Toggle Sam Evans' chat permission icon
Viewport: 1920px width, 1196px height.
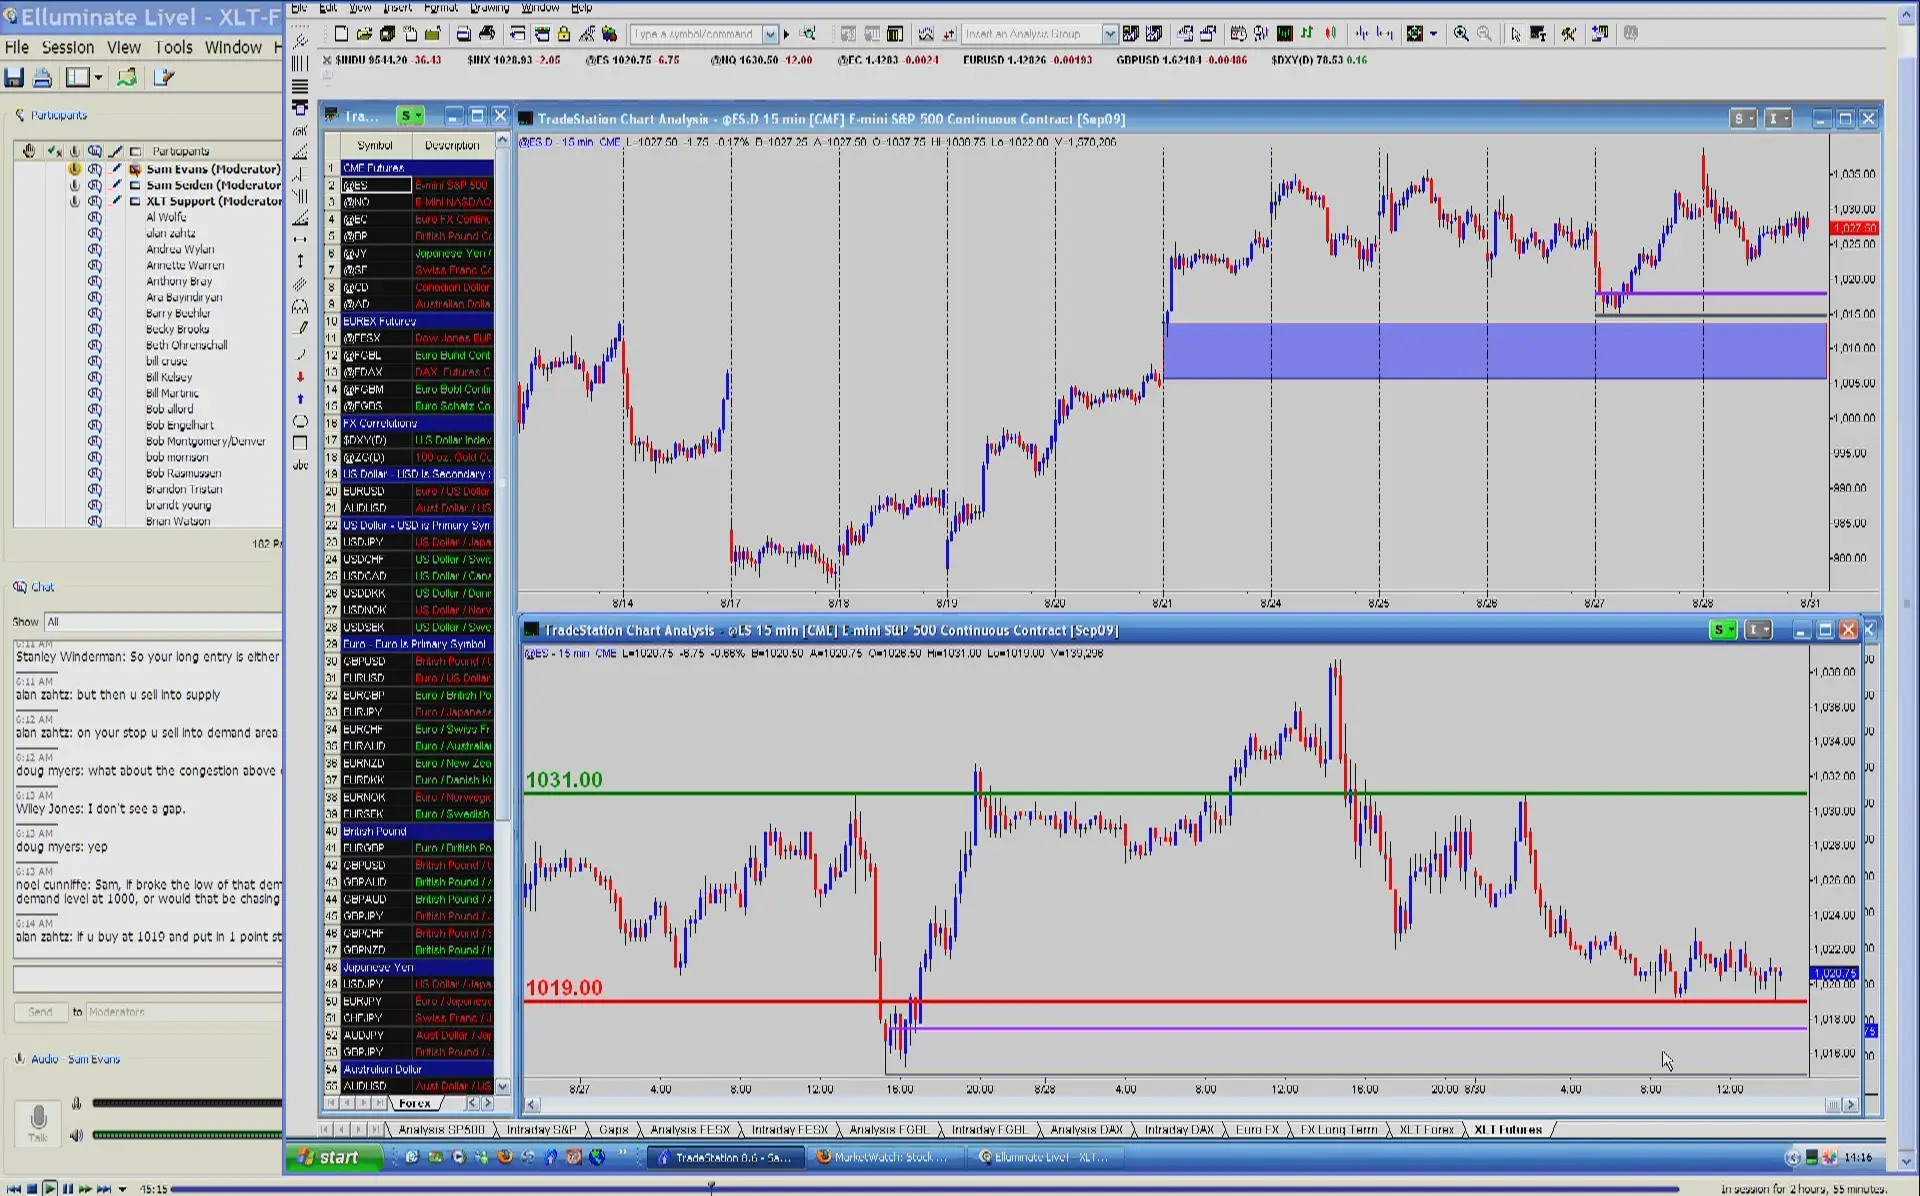point(95,169)
